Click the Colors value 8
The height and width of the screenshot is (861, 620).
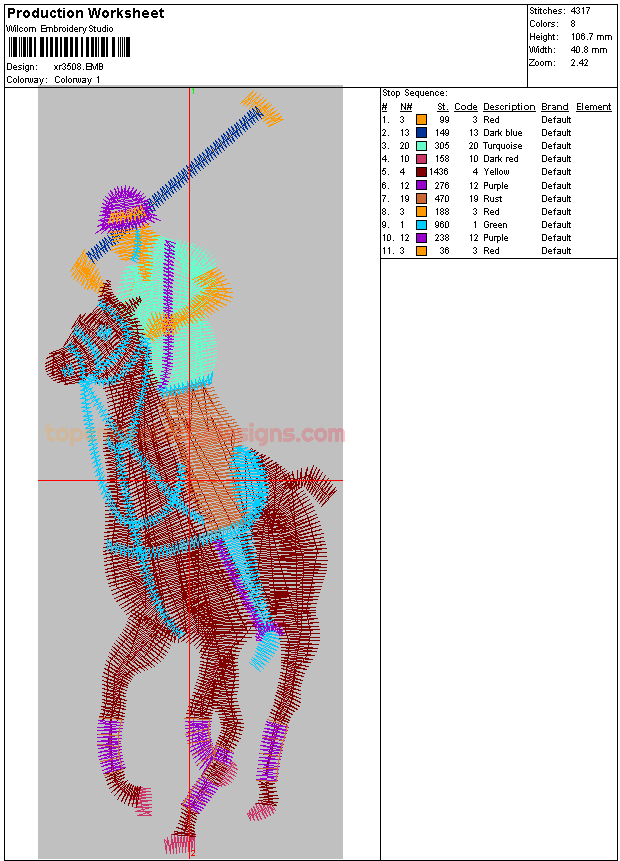pyautogui.click(x=573, y=24)
